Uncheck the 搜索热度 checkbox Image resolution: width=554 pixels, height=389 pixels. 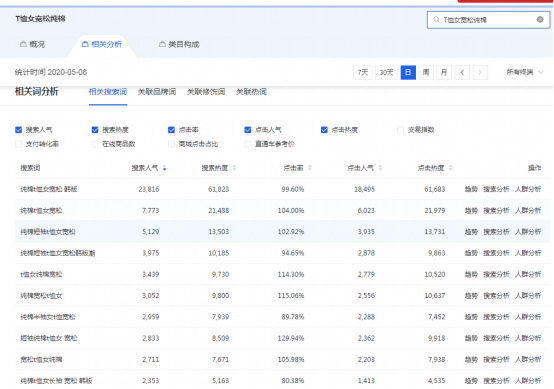point(95,130)
